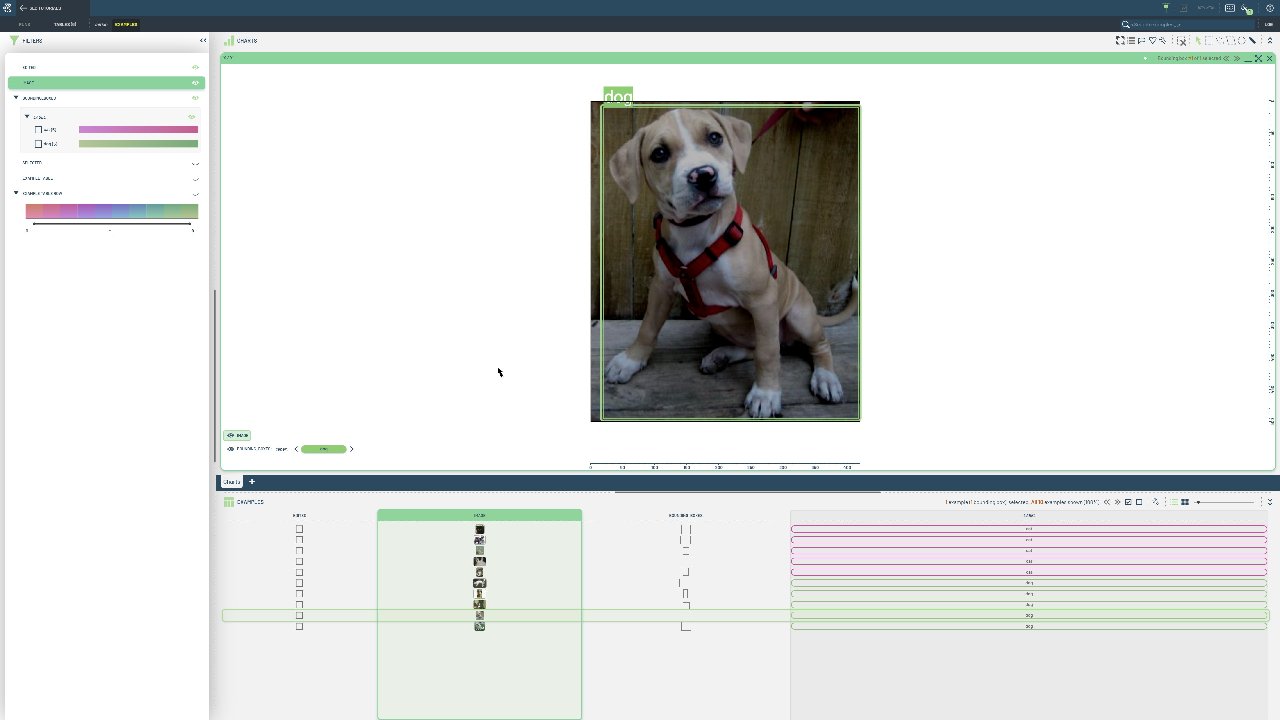Add a new tab with plus button
This screenshot has width=1280, height=720.
pos(252,482)
